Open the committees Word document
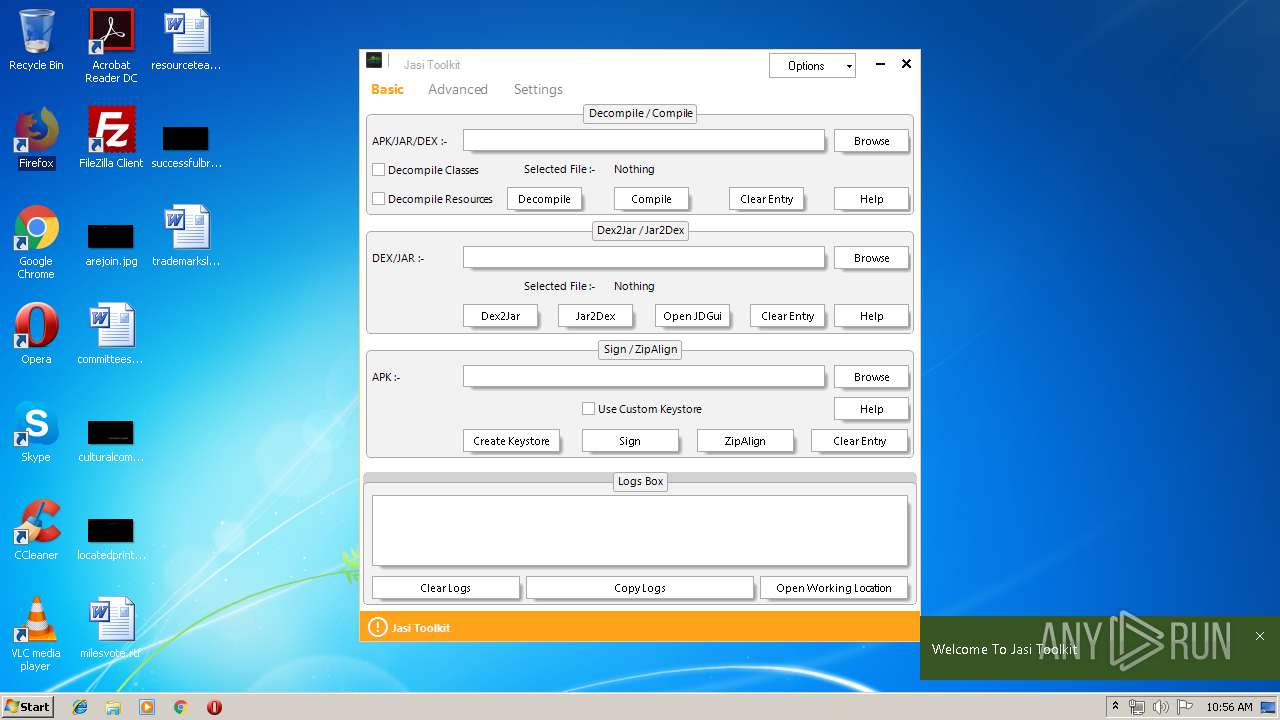Image resolution: width=1280 pixels, height=720 pixels. click(111, 334)
